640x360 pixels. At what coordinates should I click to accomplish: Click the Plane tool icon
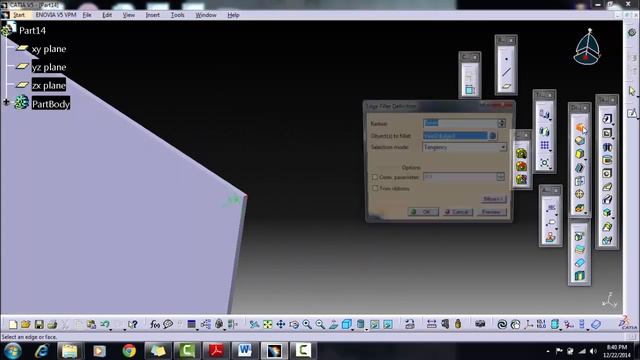[506, 86]
